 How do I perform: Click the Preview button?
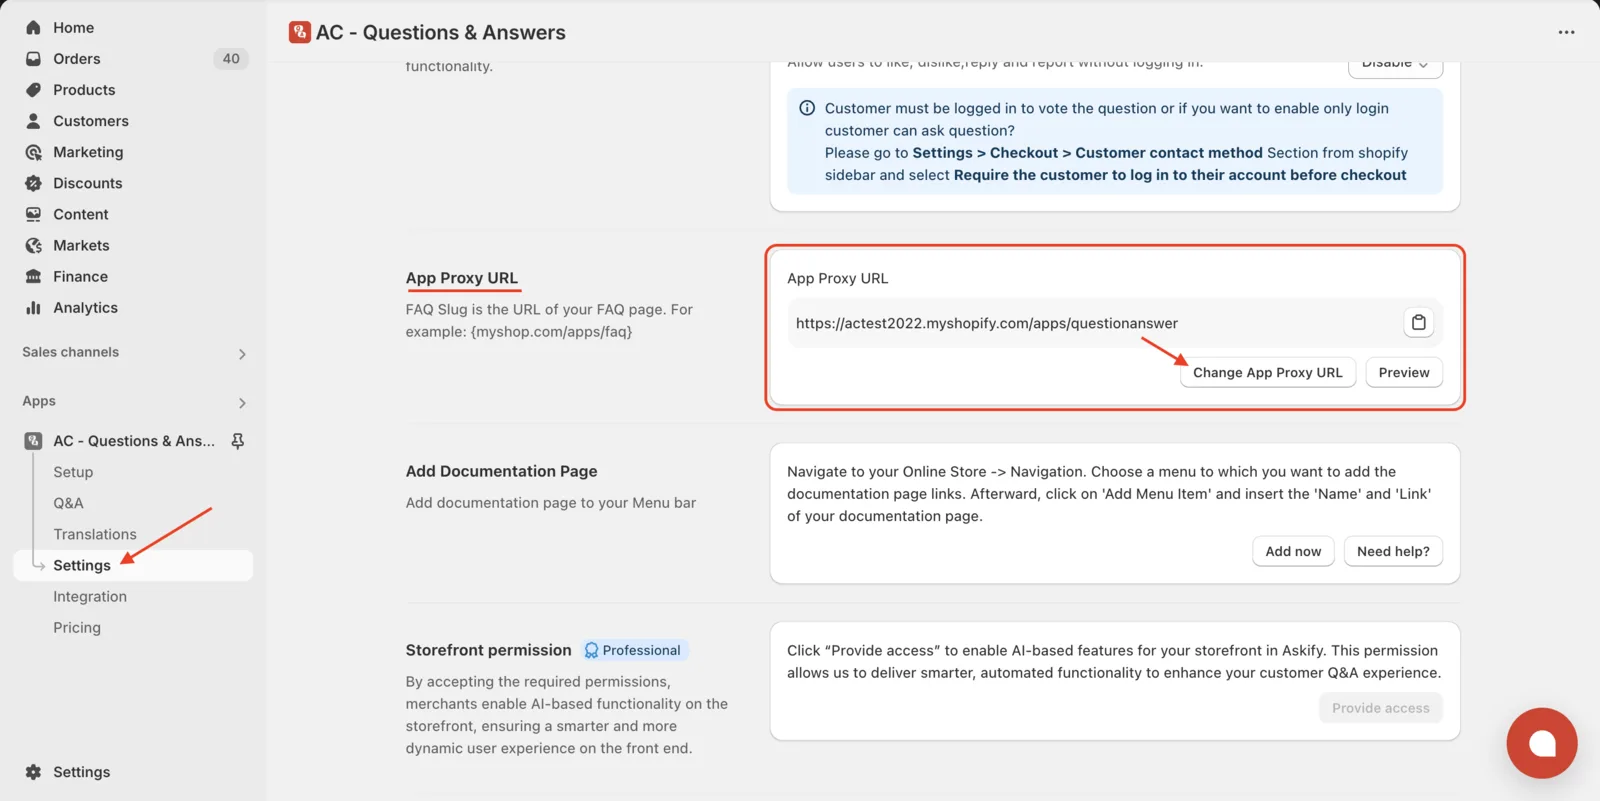1404,372
